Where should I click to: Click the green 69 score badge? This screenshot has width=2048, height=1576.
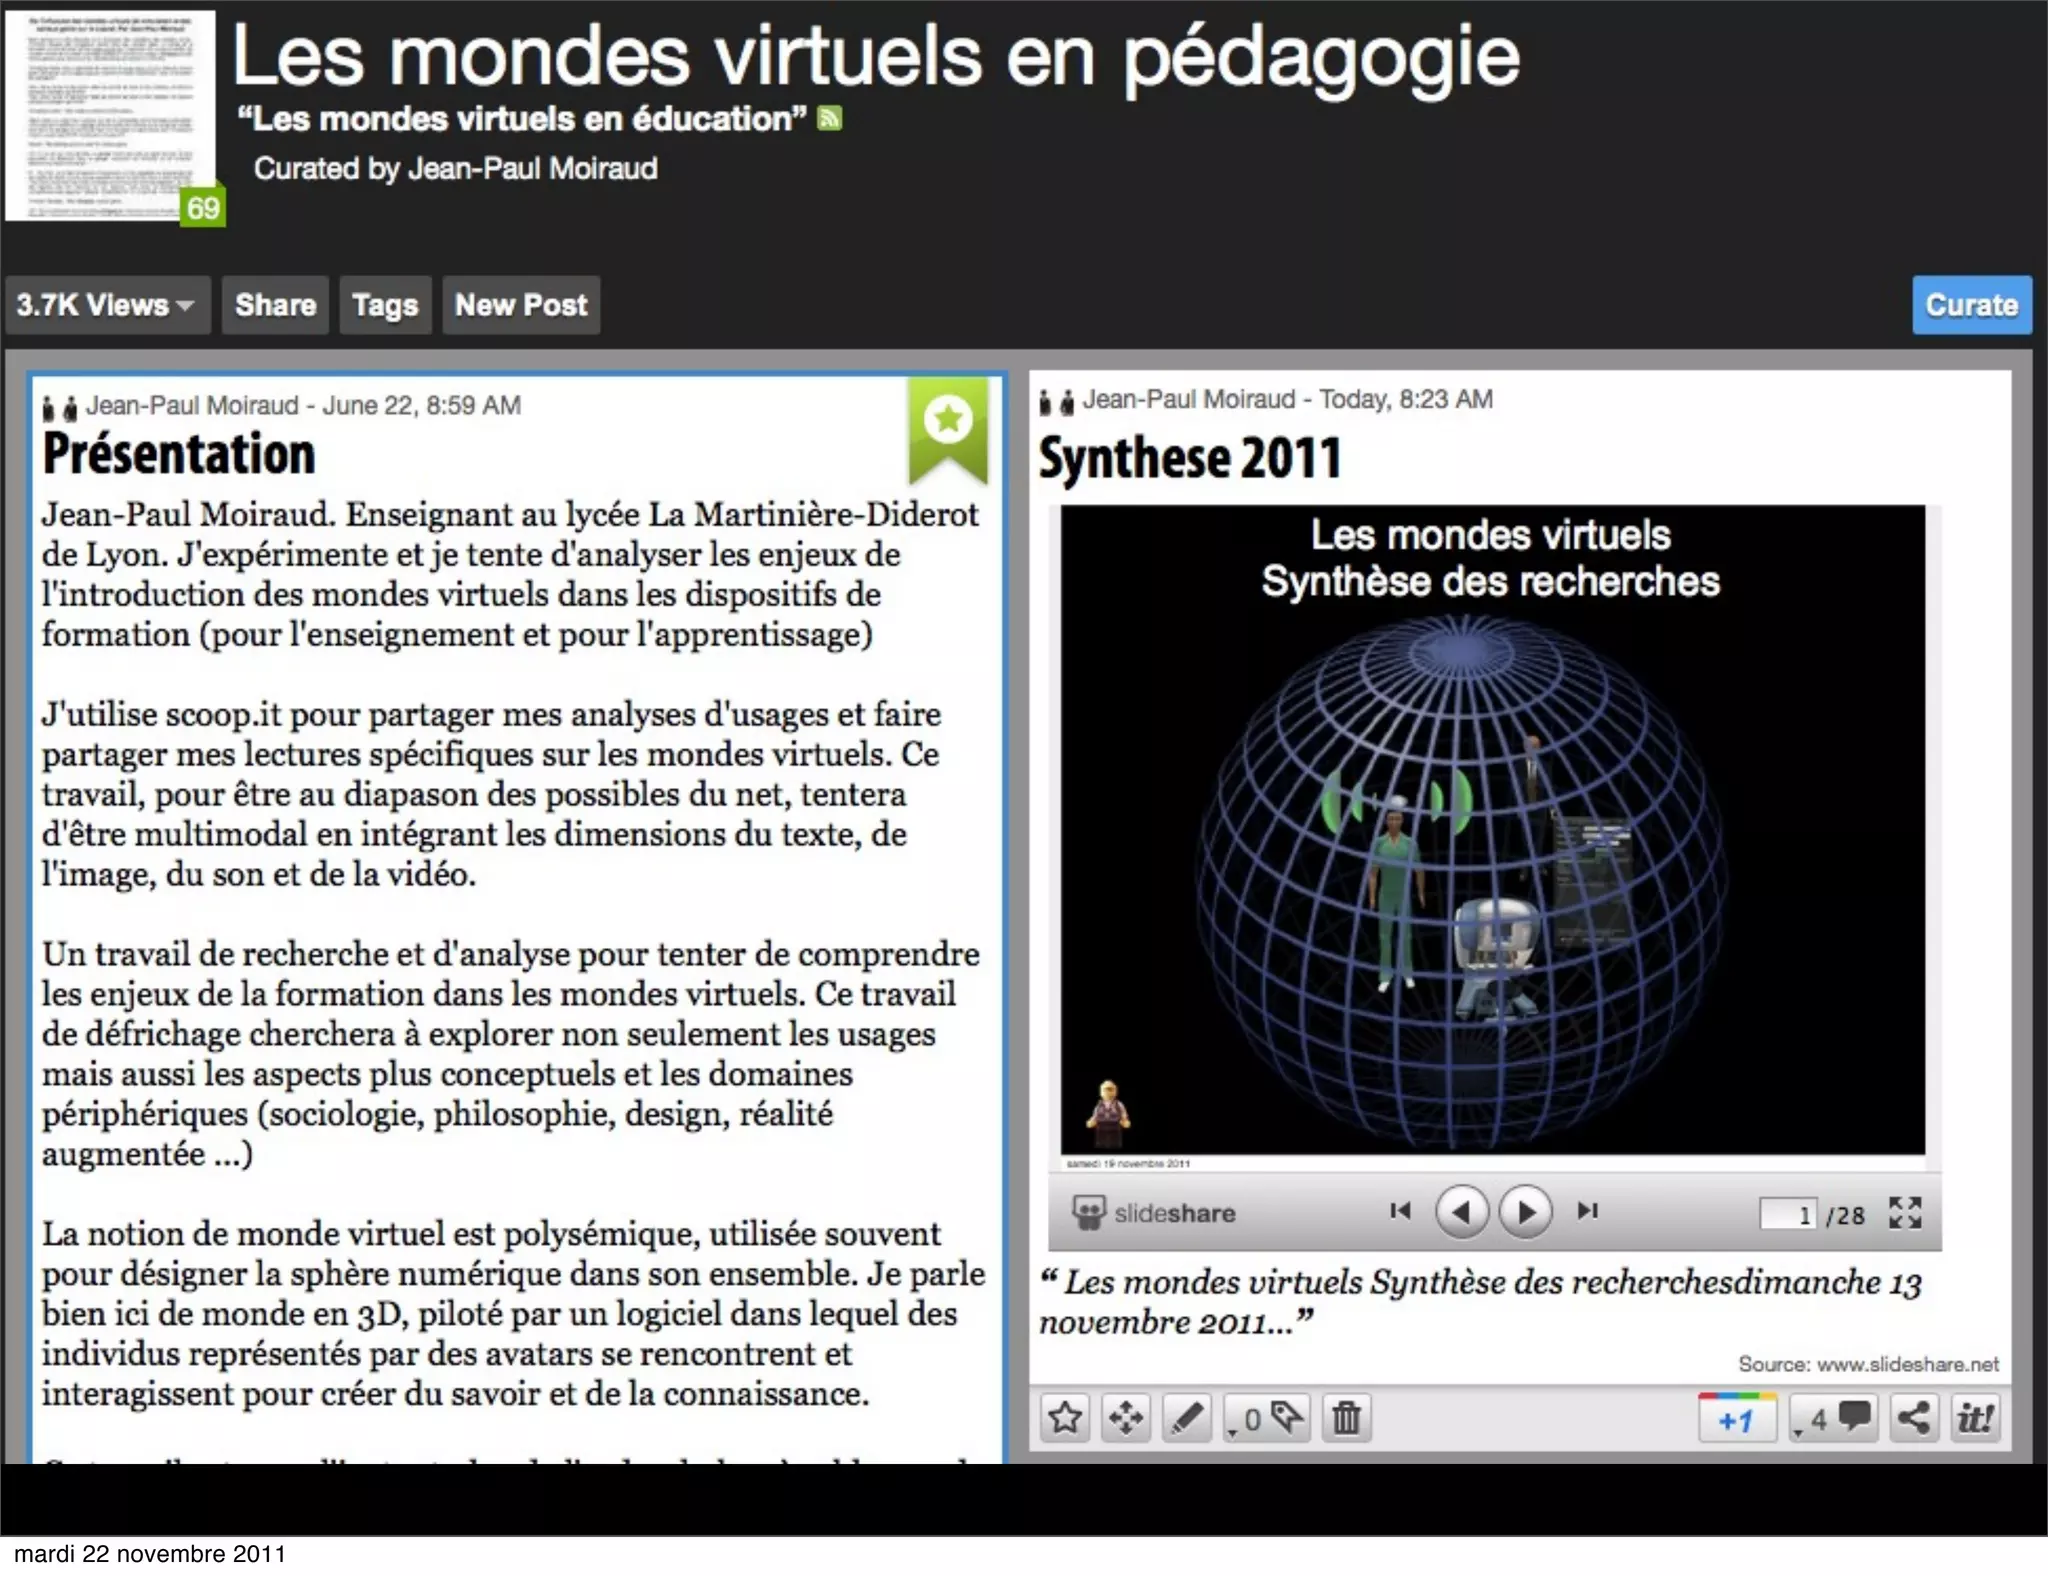point(203,207)
